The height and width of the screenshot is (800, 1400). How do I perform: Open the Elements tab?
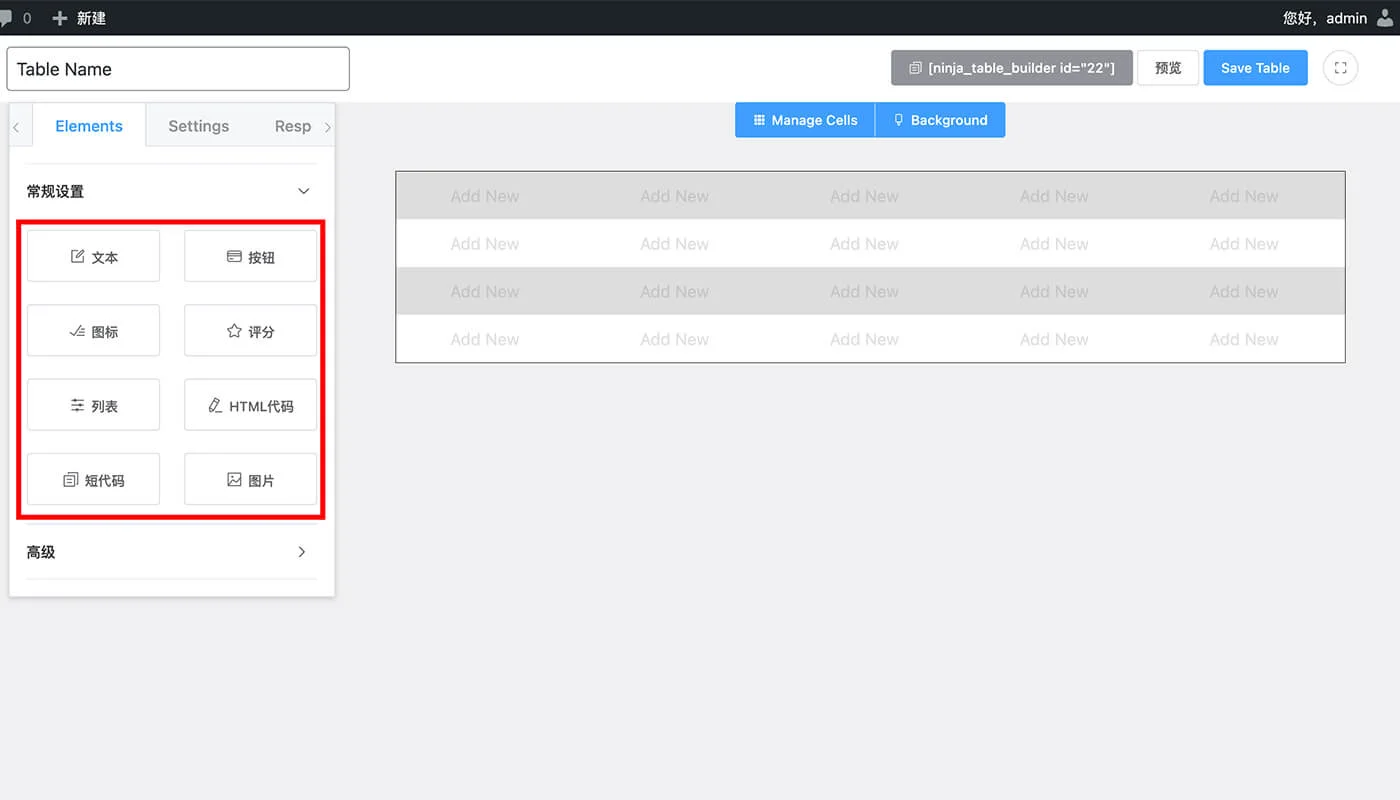[x=89, y=126]
